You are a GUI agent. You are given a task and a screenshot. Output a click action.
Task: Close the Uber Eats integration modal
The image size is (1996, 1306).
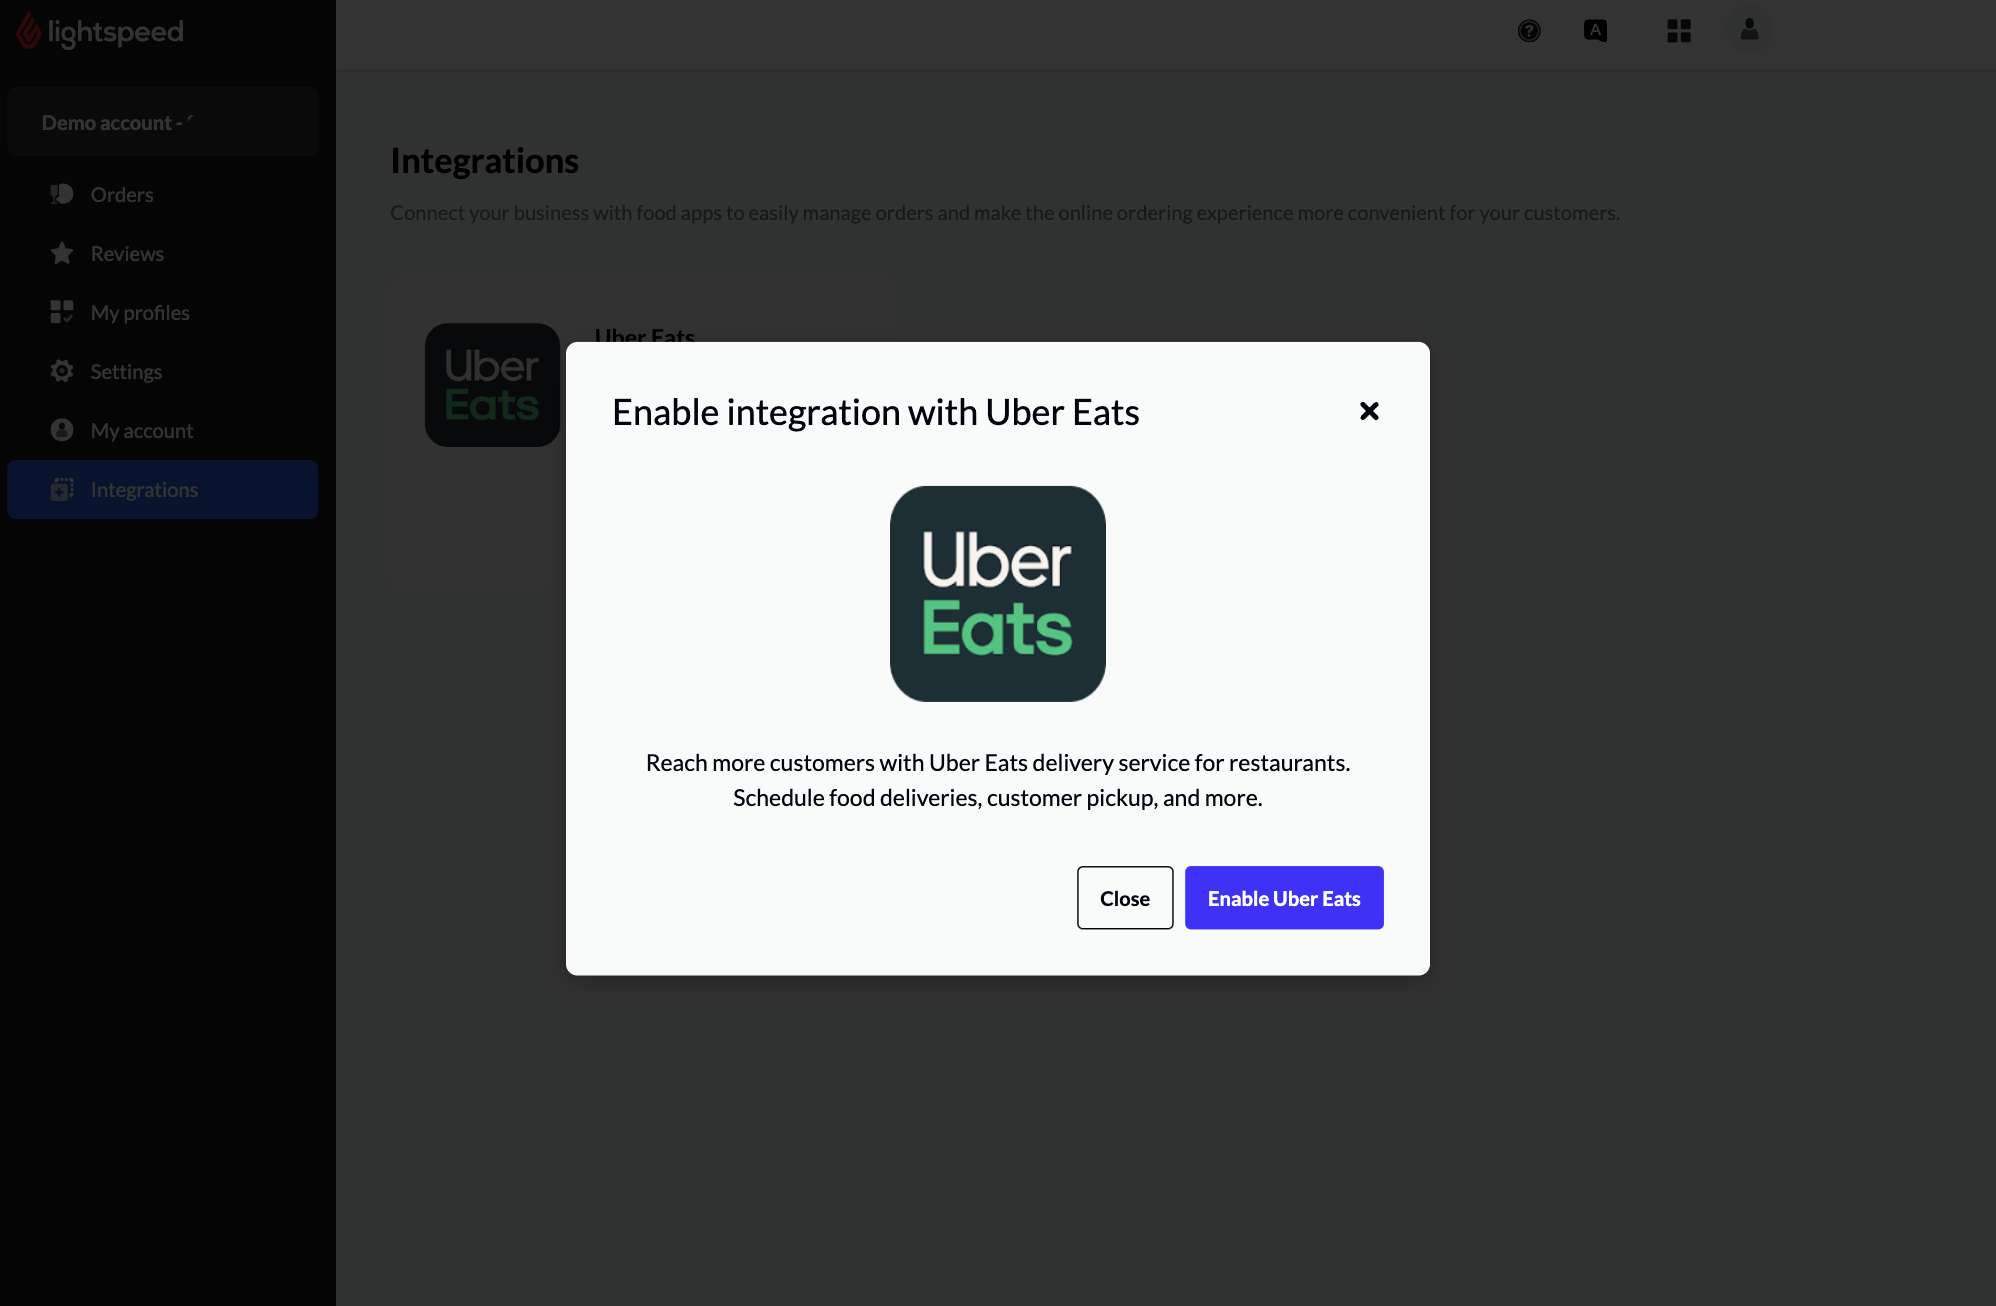click(1368, 411)
